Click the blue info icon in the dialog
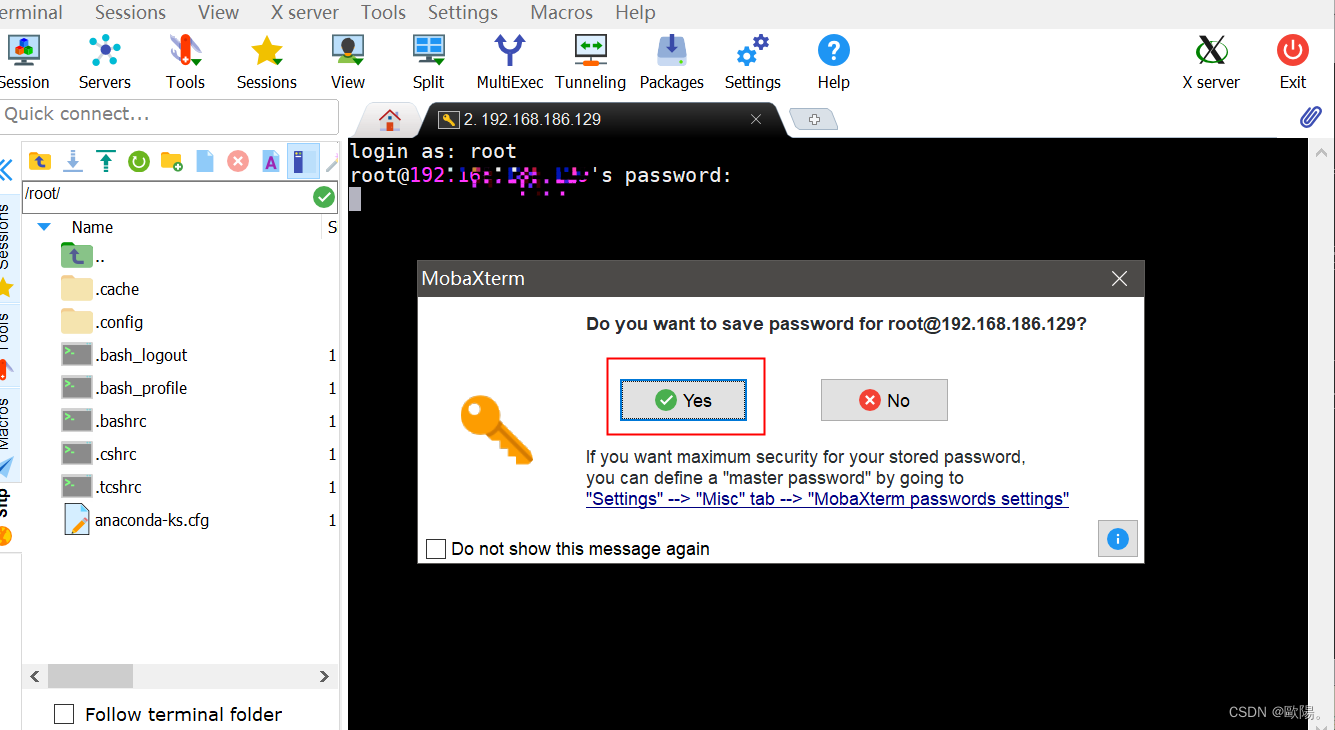1335x730 pixels. [x=1118, y=539]
